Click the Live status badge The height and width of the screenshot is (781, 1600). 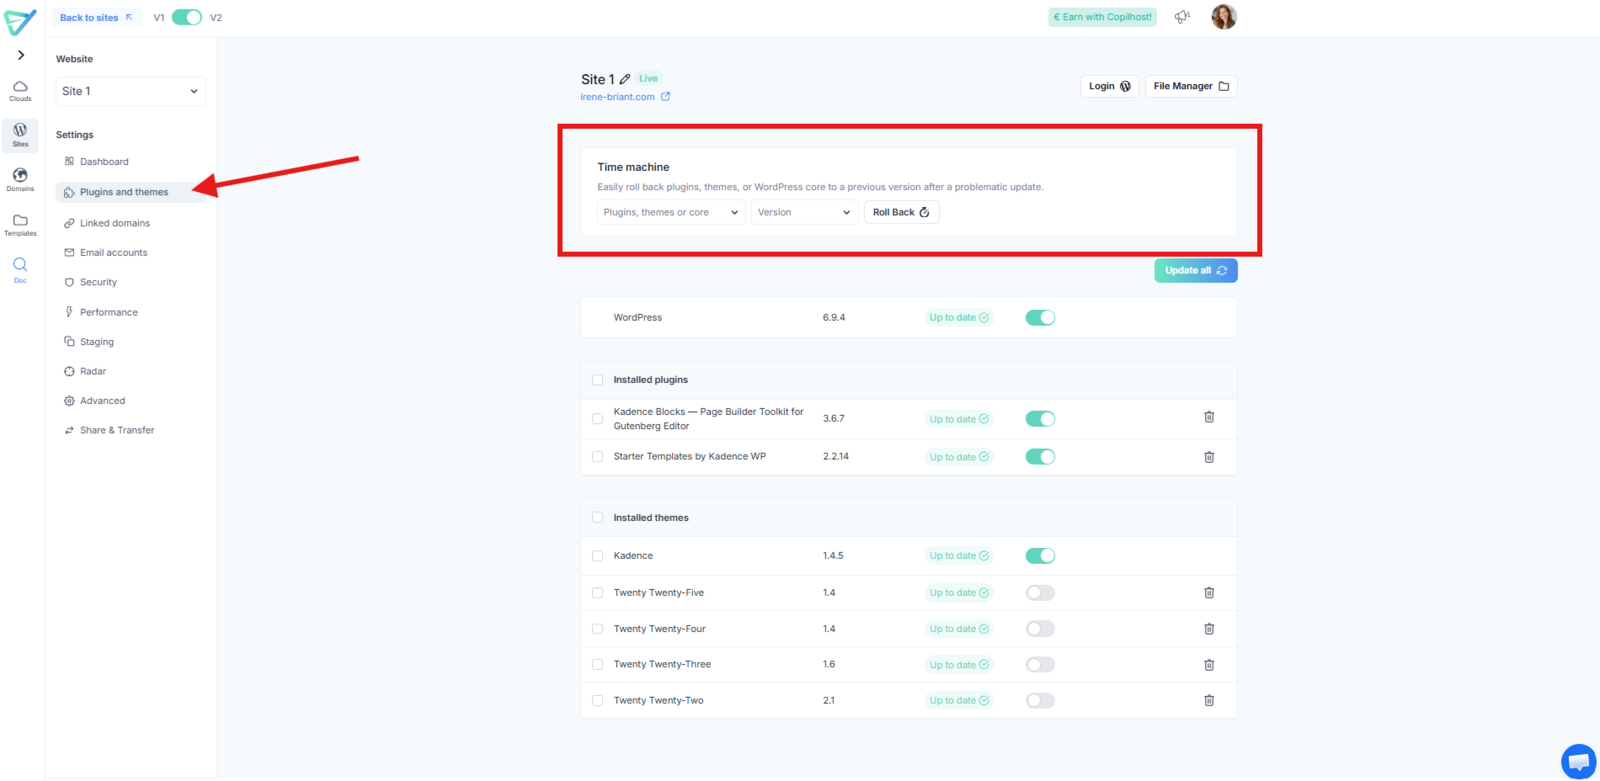[x=649, y=78]
